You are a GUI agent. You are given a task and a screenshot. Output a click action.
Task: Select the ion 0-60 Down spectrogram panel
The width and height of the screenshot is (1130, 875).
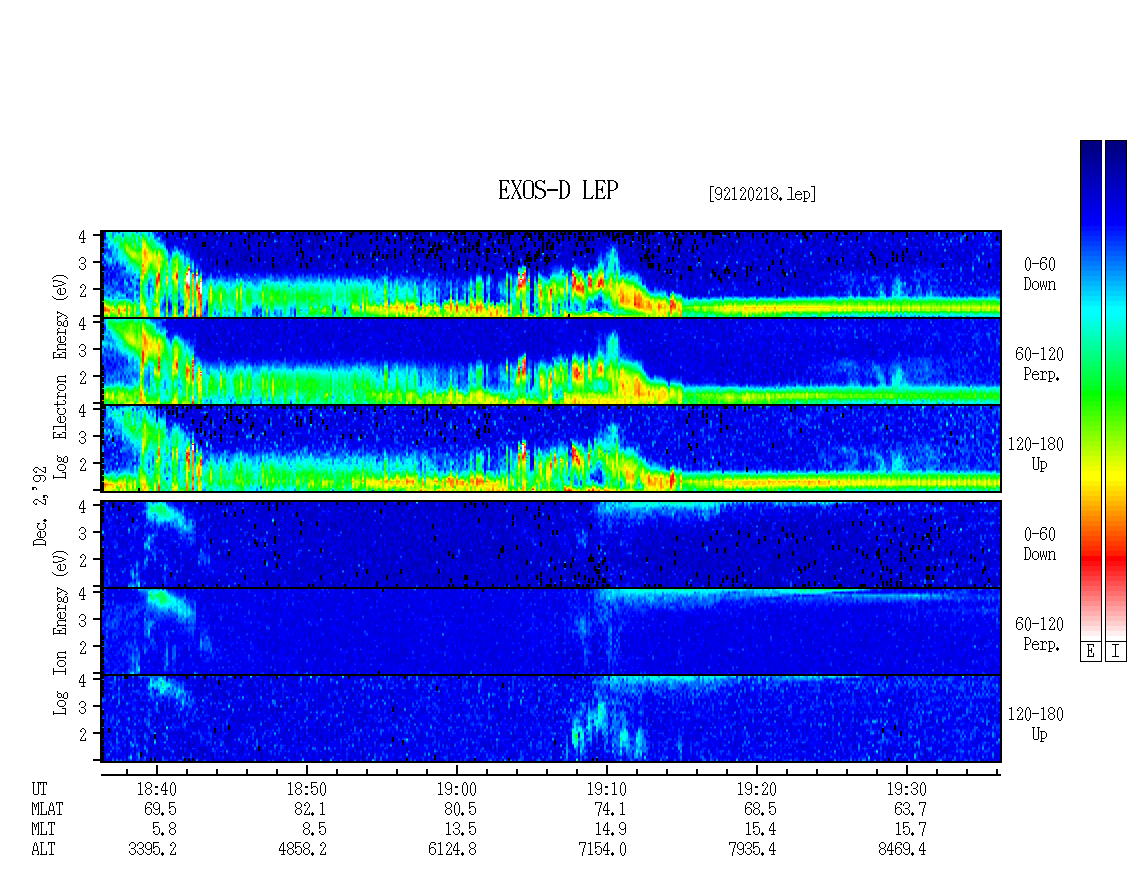point(551,544)
